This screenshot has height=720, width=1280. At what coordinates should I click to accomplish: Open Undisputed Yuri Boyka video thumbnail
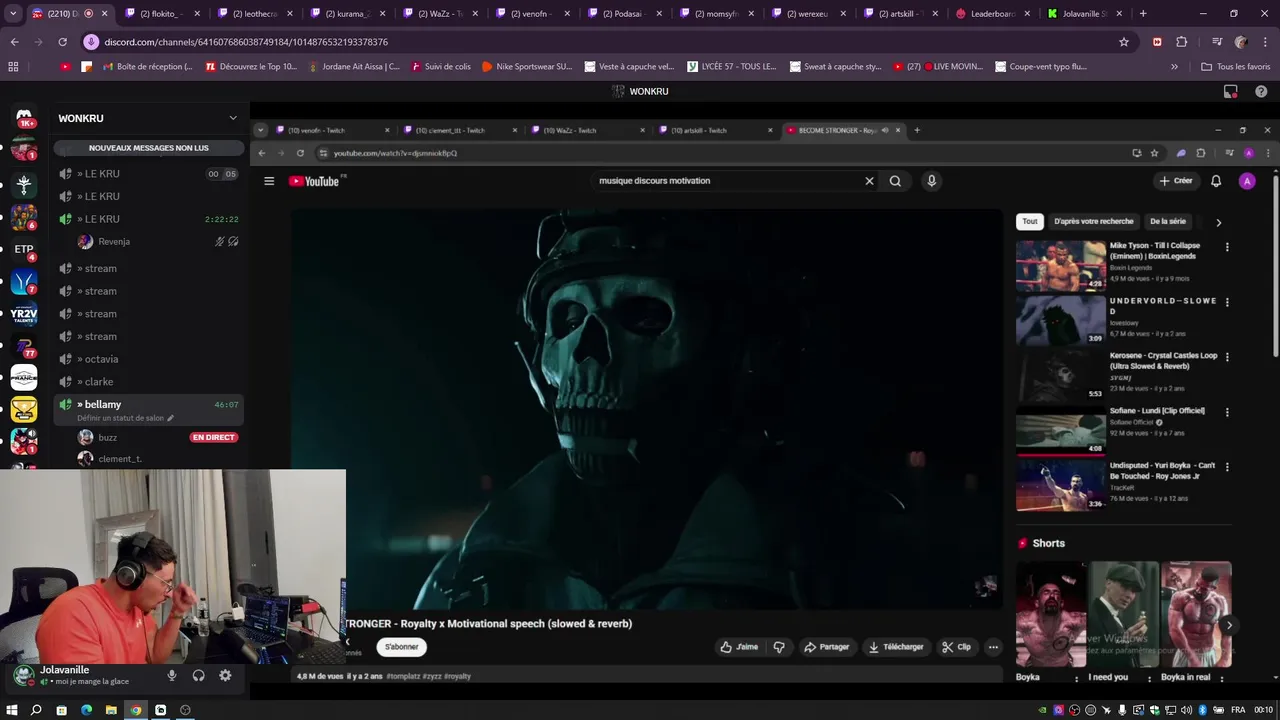click(x=1061, y=485)
